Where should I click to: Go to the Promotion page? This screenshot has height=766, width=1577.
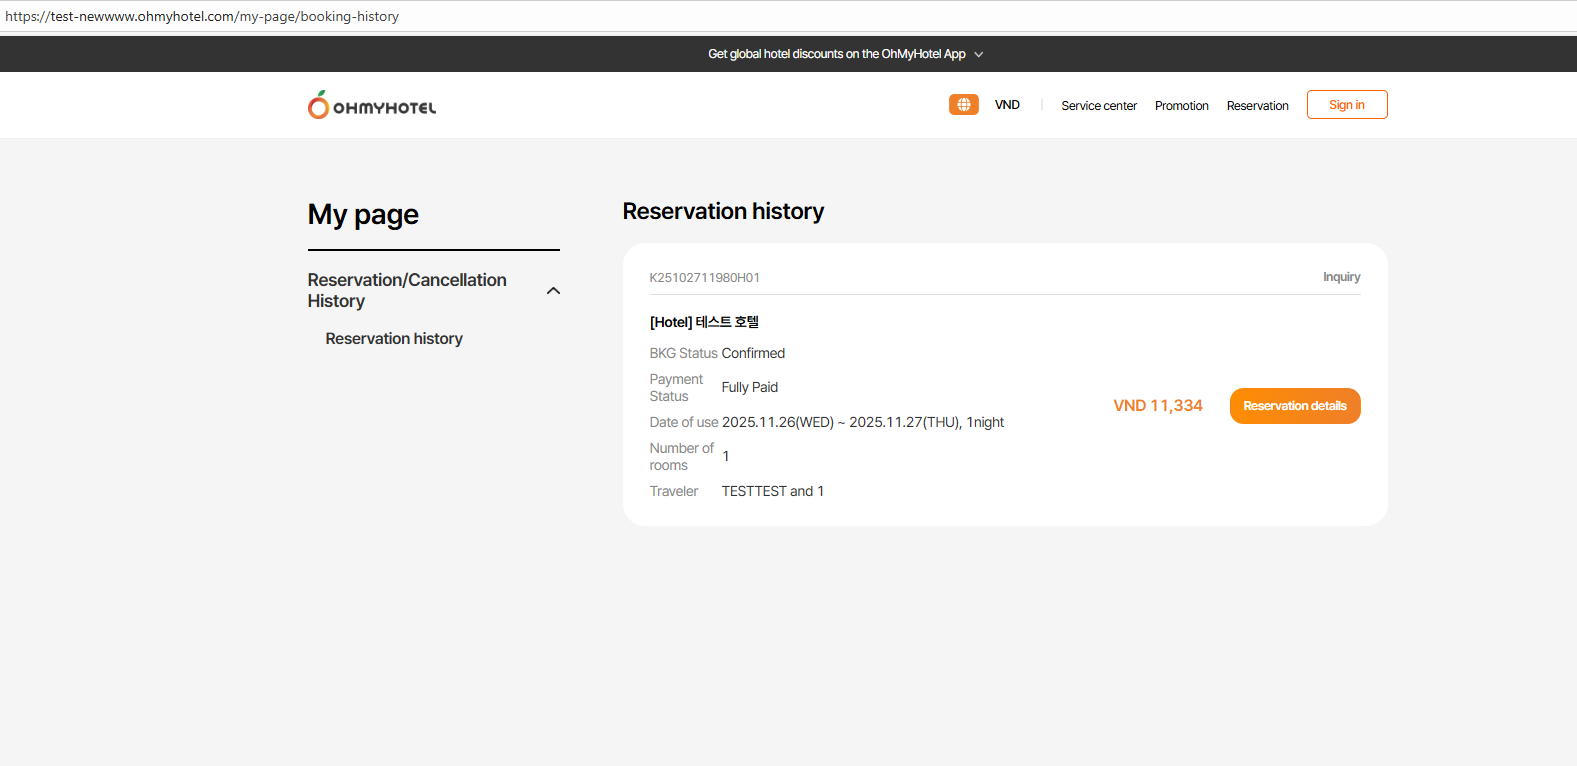pos(1181,106)
